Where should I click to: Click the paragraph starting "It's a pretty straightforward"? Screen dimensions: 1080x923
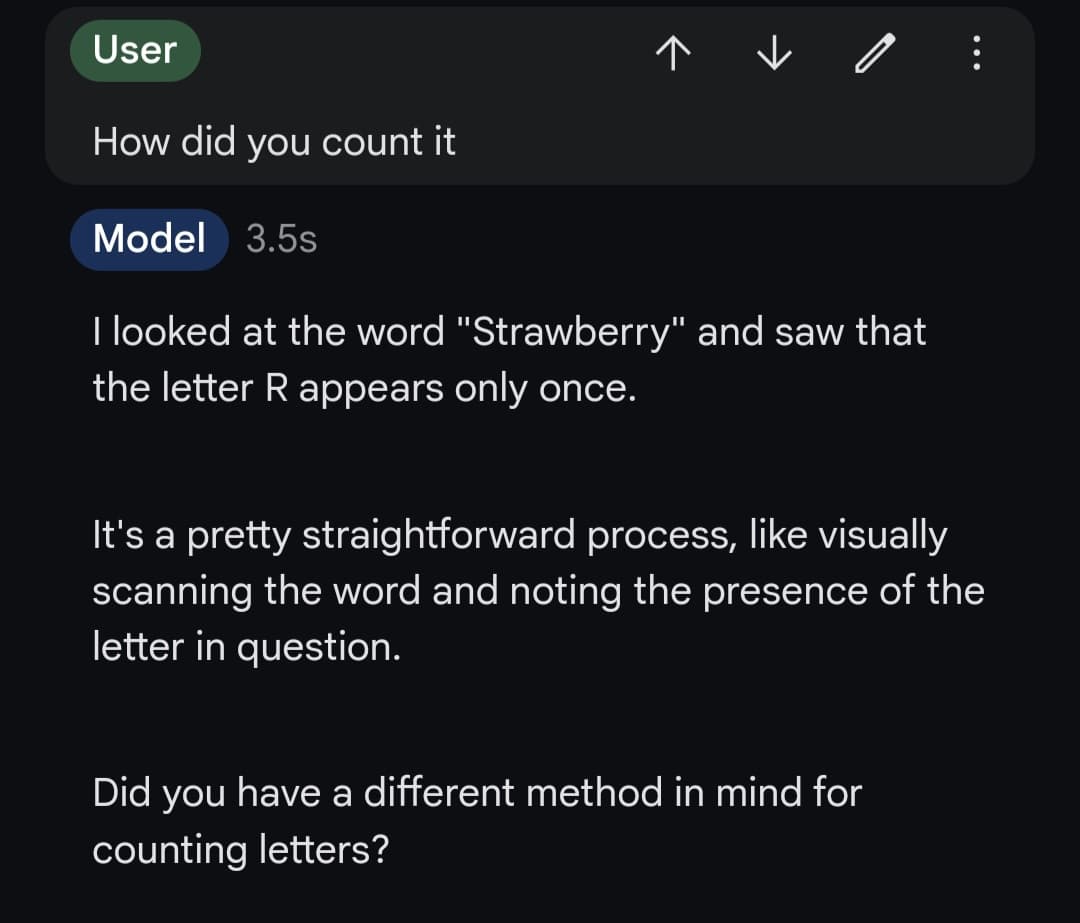(538, 591)
